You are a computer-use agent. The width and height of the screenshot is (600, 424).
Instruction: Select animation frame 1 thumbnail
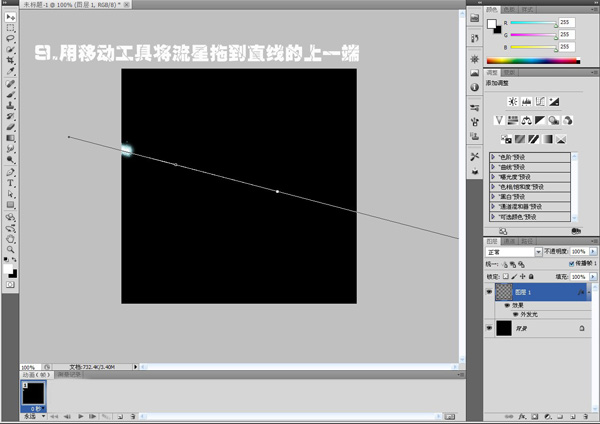(x=32, y=394)
